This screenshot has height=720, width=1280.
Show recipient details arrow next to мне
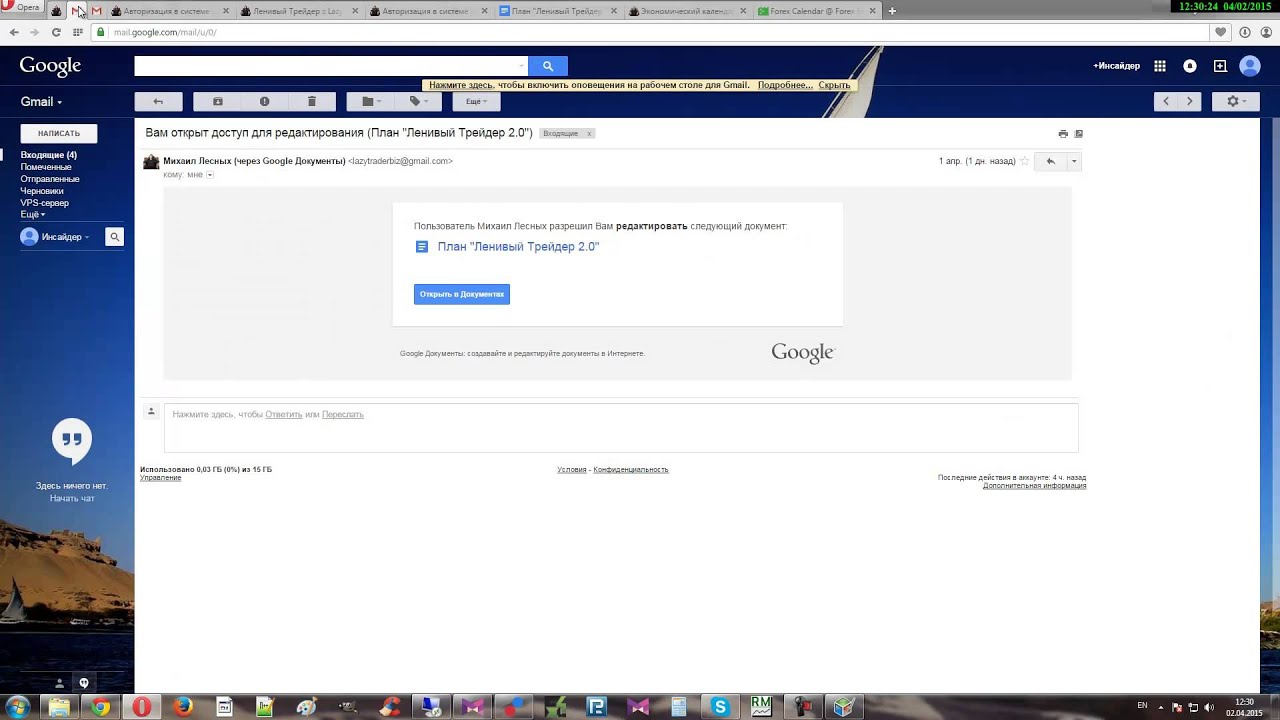tap(209, 175)
